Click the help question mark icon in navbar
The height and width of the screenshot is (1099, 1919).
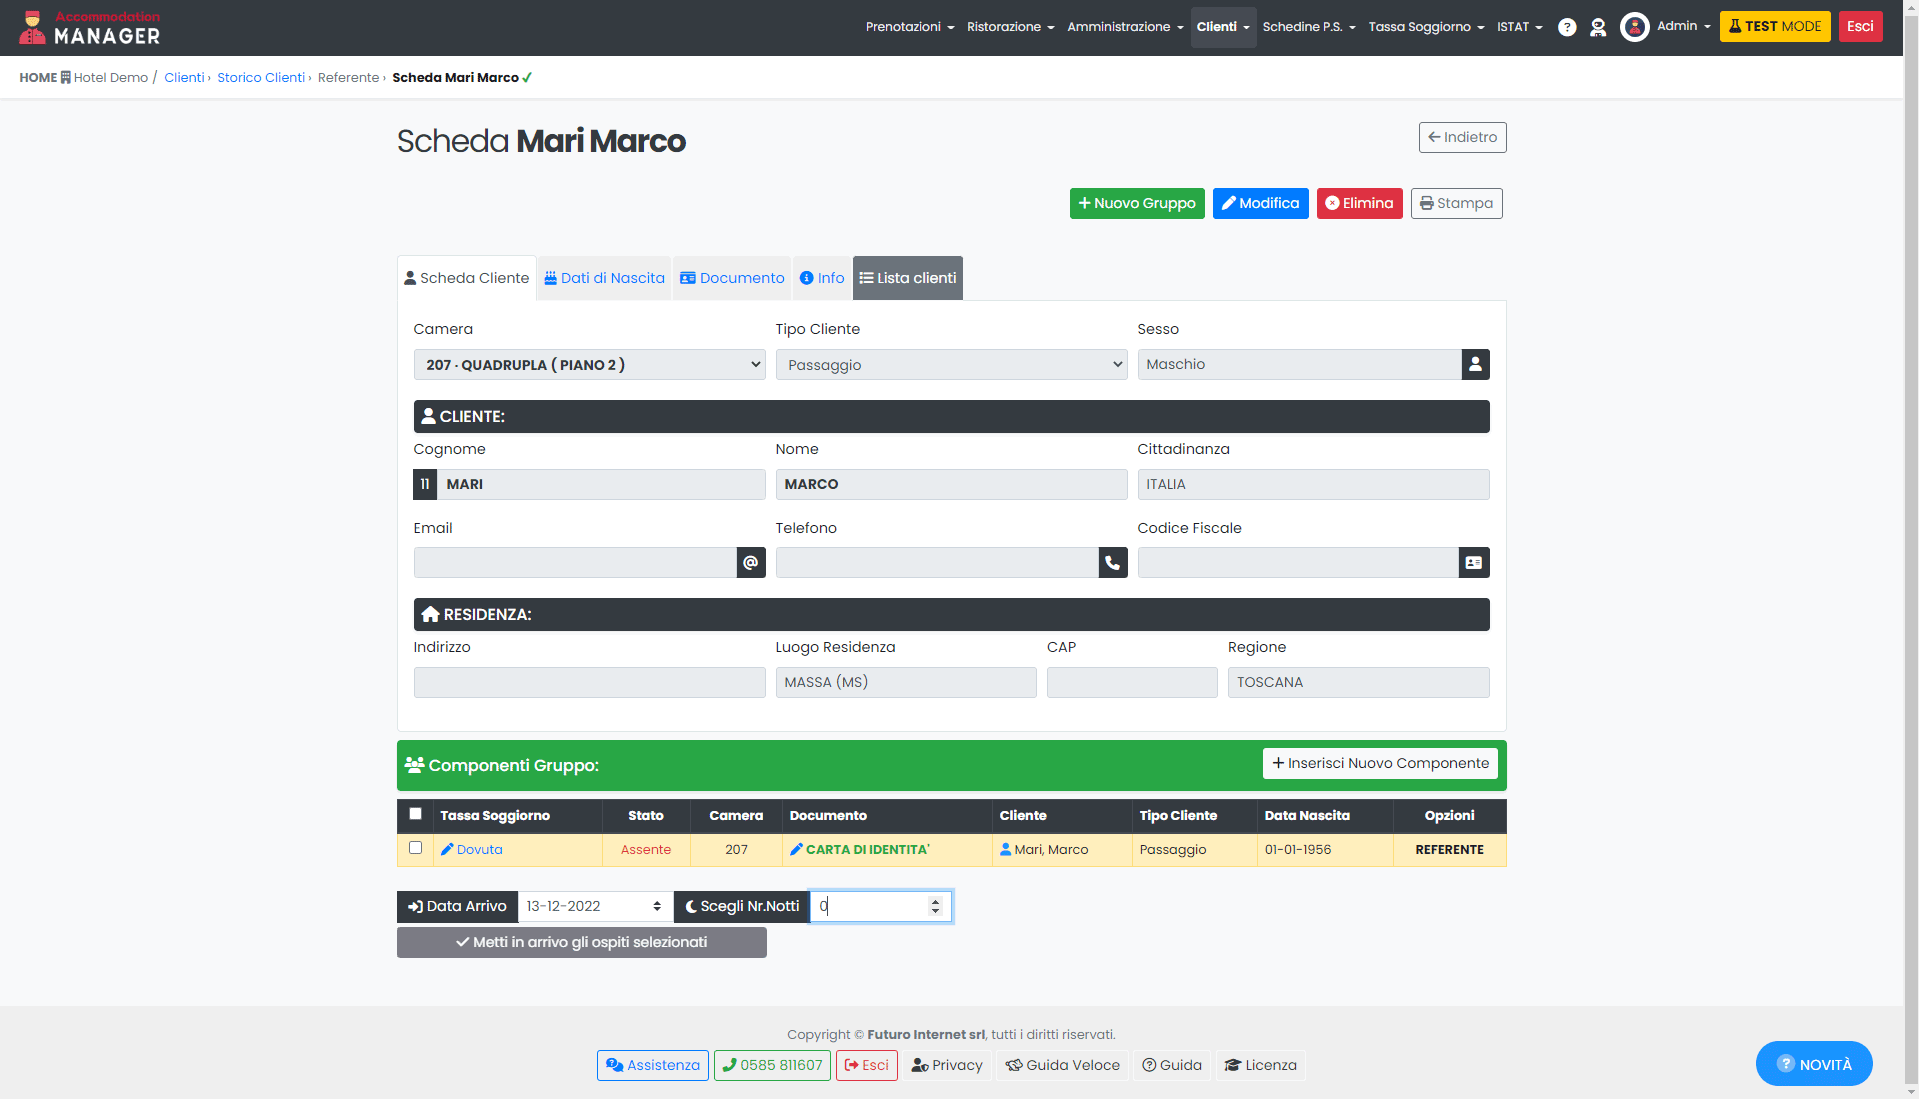[1567, 27]
